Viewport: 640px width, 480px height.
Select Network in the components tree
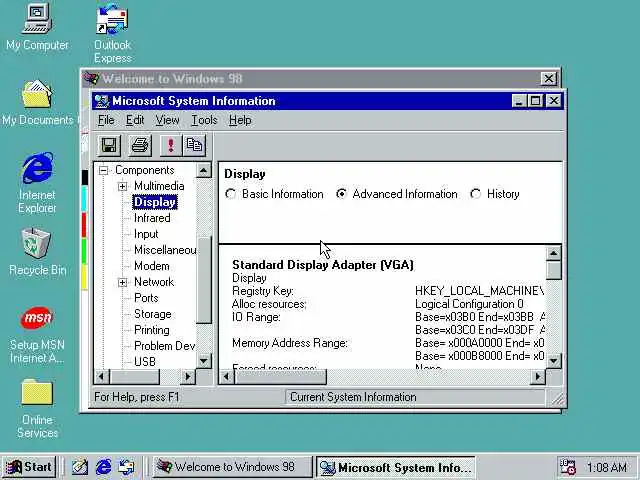pos(154,282)
